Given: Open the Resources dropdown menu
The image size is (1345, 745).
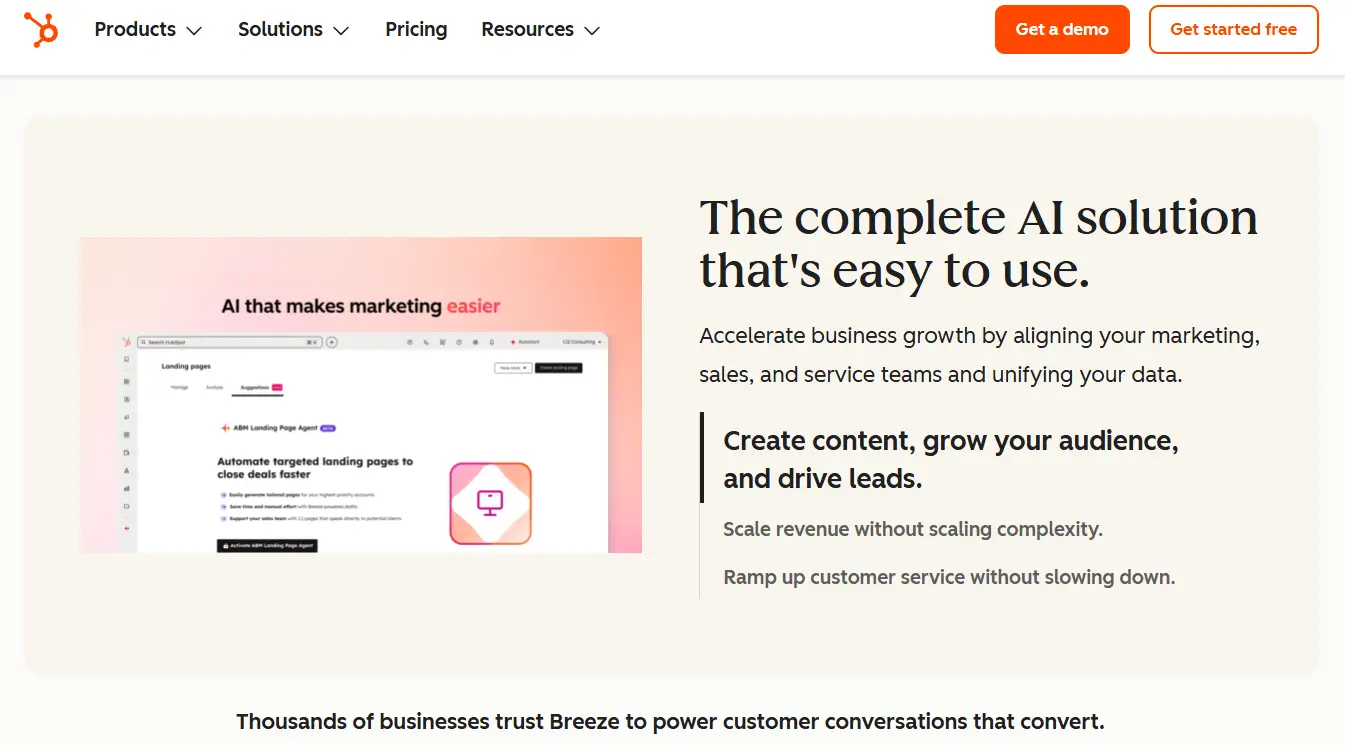Looking at the screenshot, I should point(540,30).
